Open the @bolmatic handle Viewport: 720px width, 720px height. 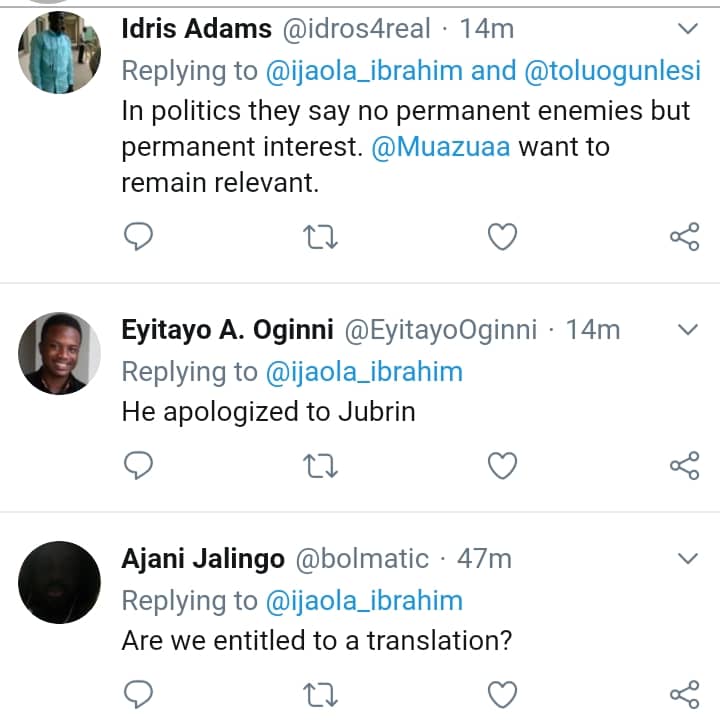coord(362,558)
